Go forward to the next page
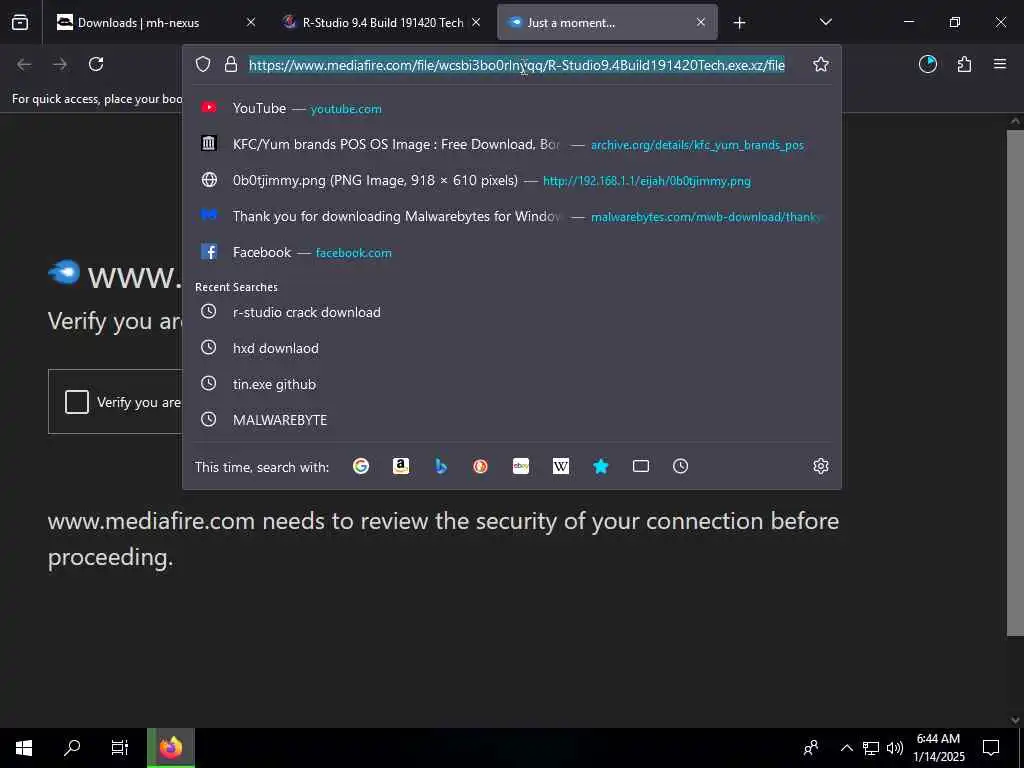Viewport: 1024px width, 768px height. pyautogui.click(x=60, y=64)
